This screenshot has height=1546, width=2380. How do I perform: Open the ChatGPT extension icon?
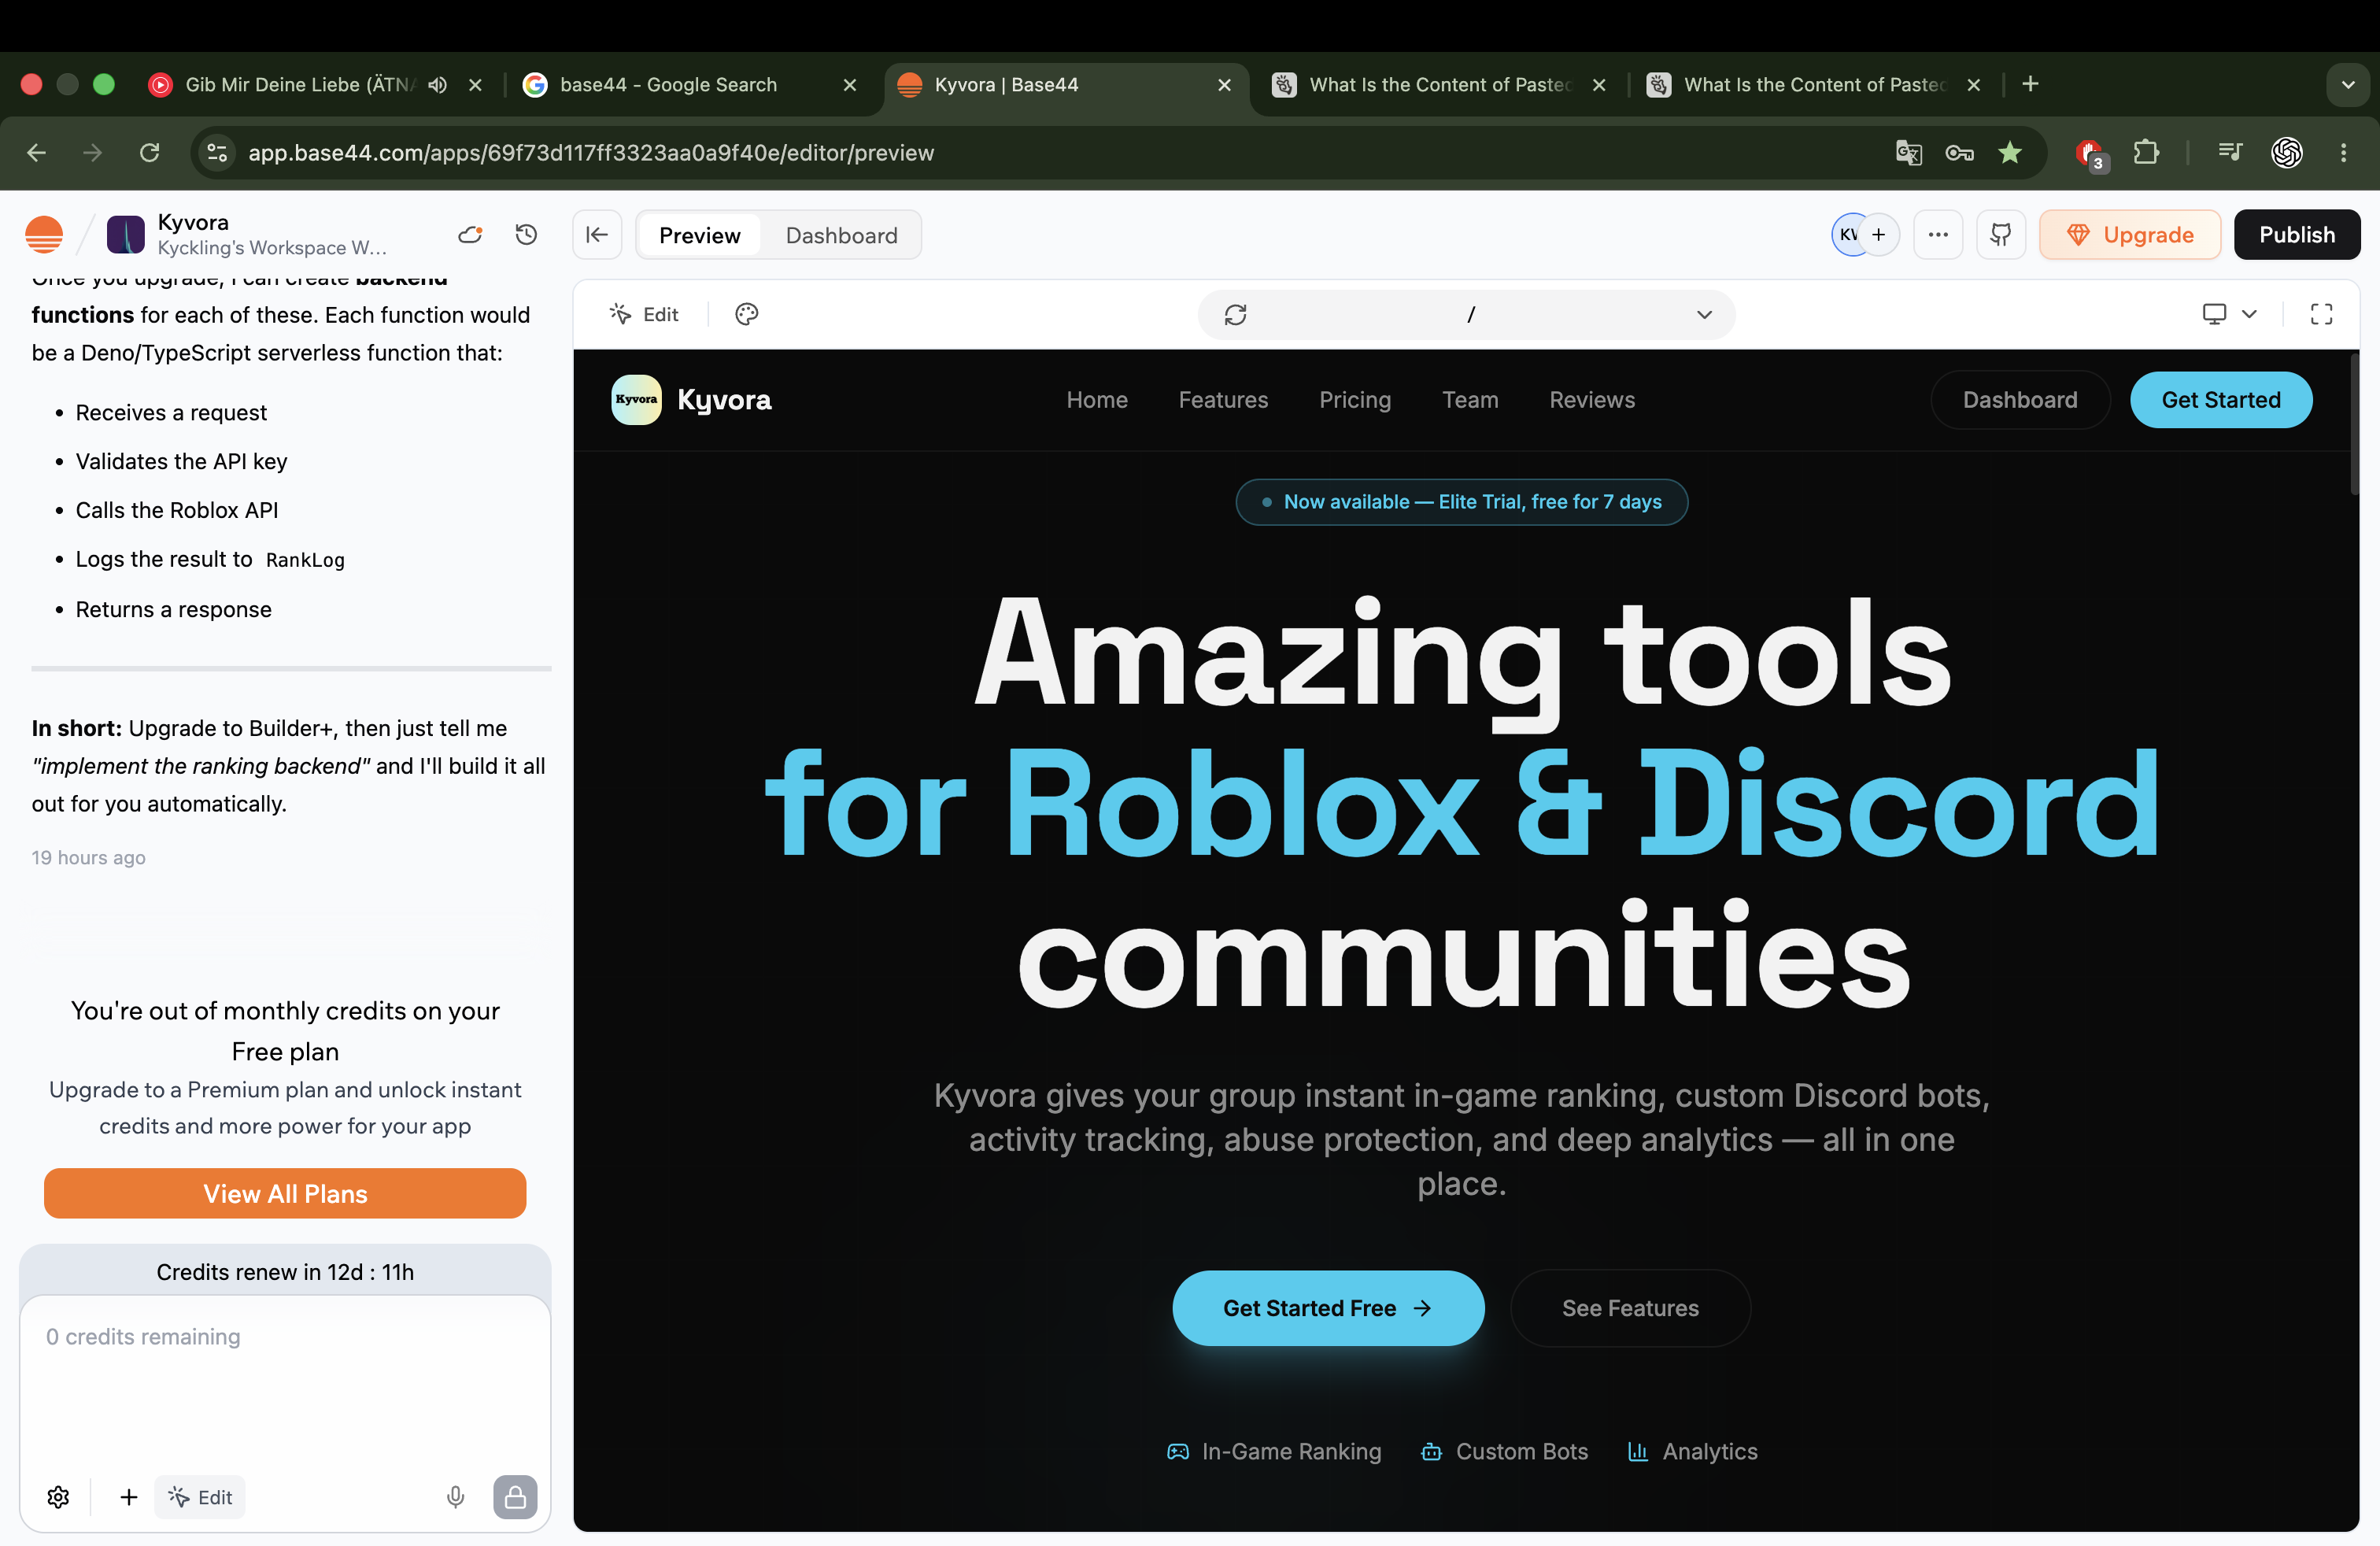click(2287, 153)
